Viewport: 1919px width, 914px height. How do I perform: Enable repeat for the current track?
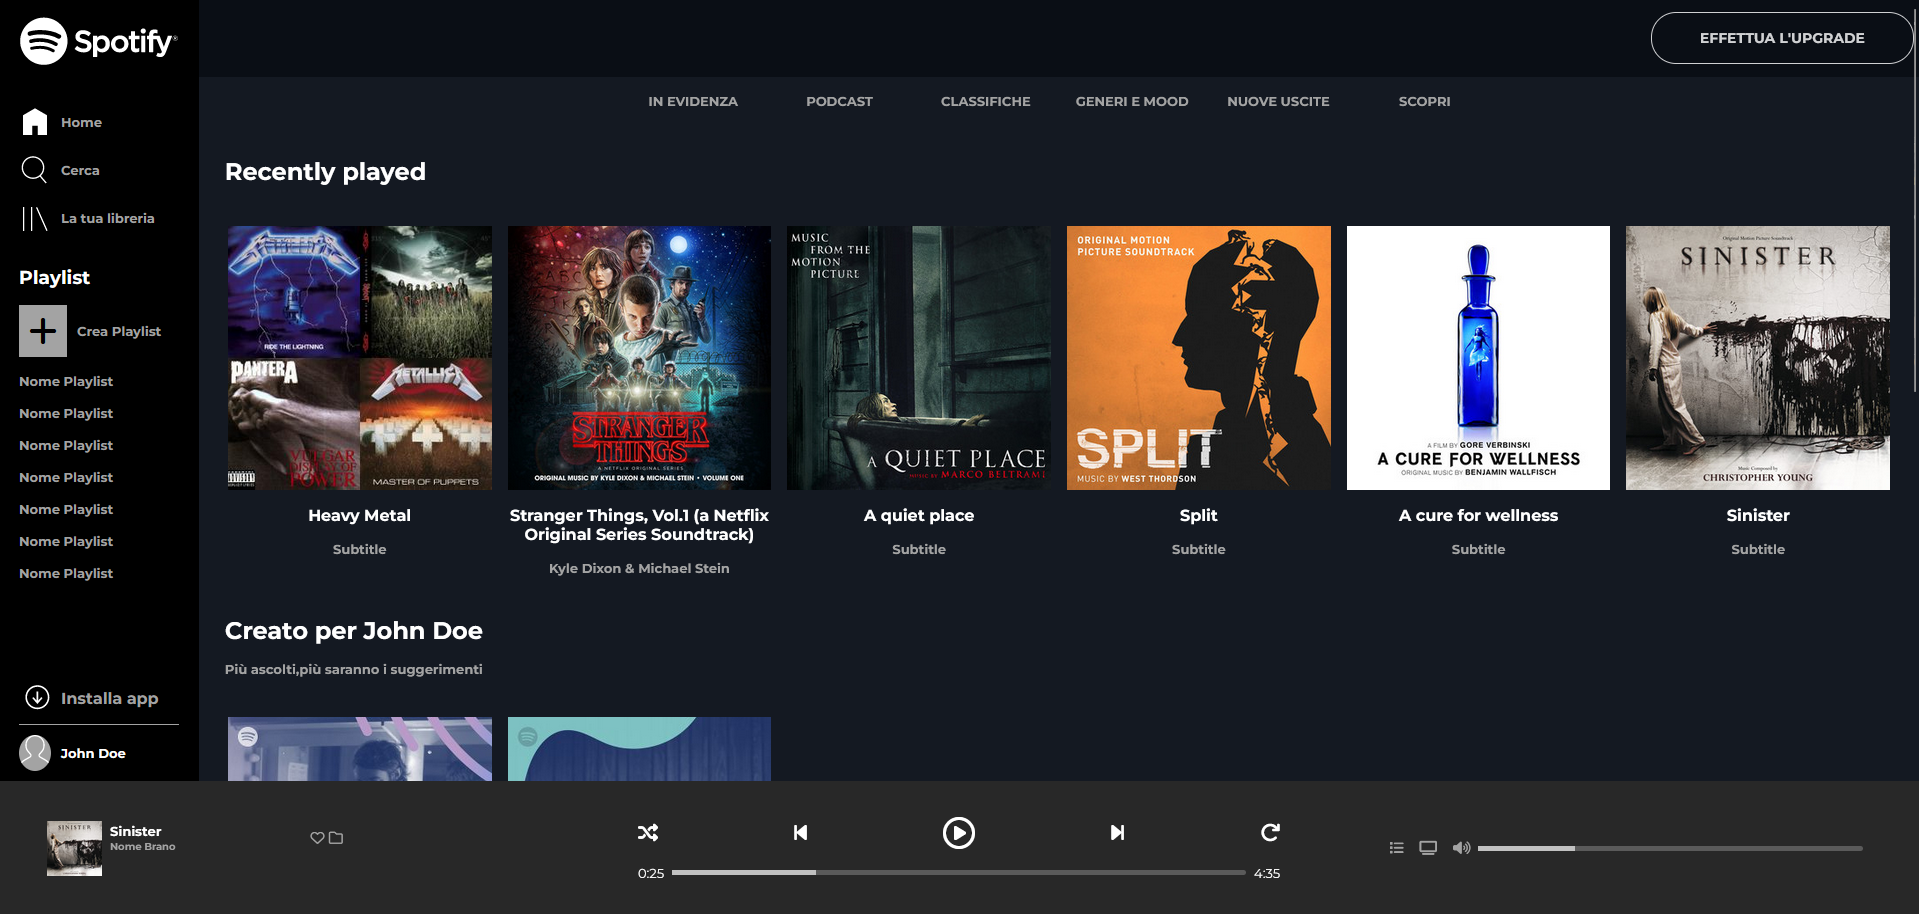point(1269,832)
